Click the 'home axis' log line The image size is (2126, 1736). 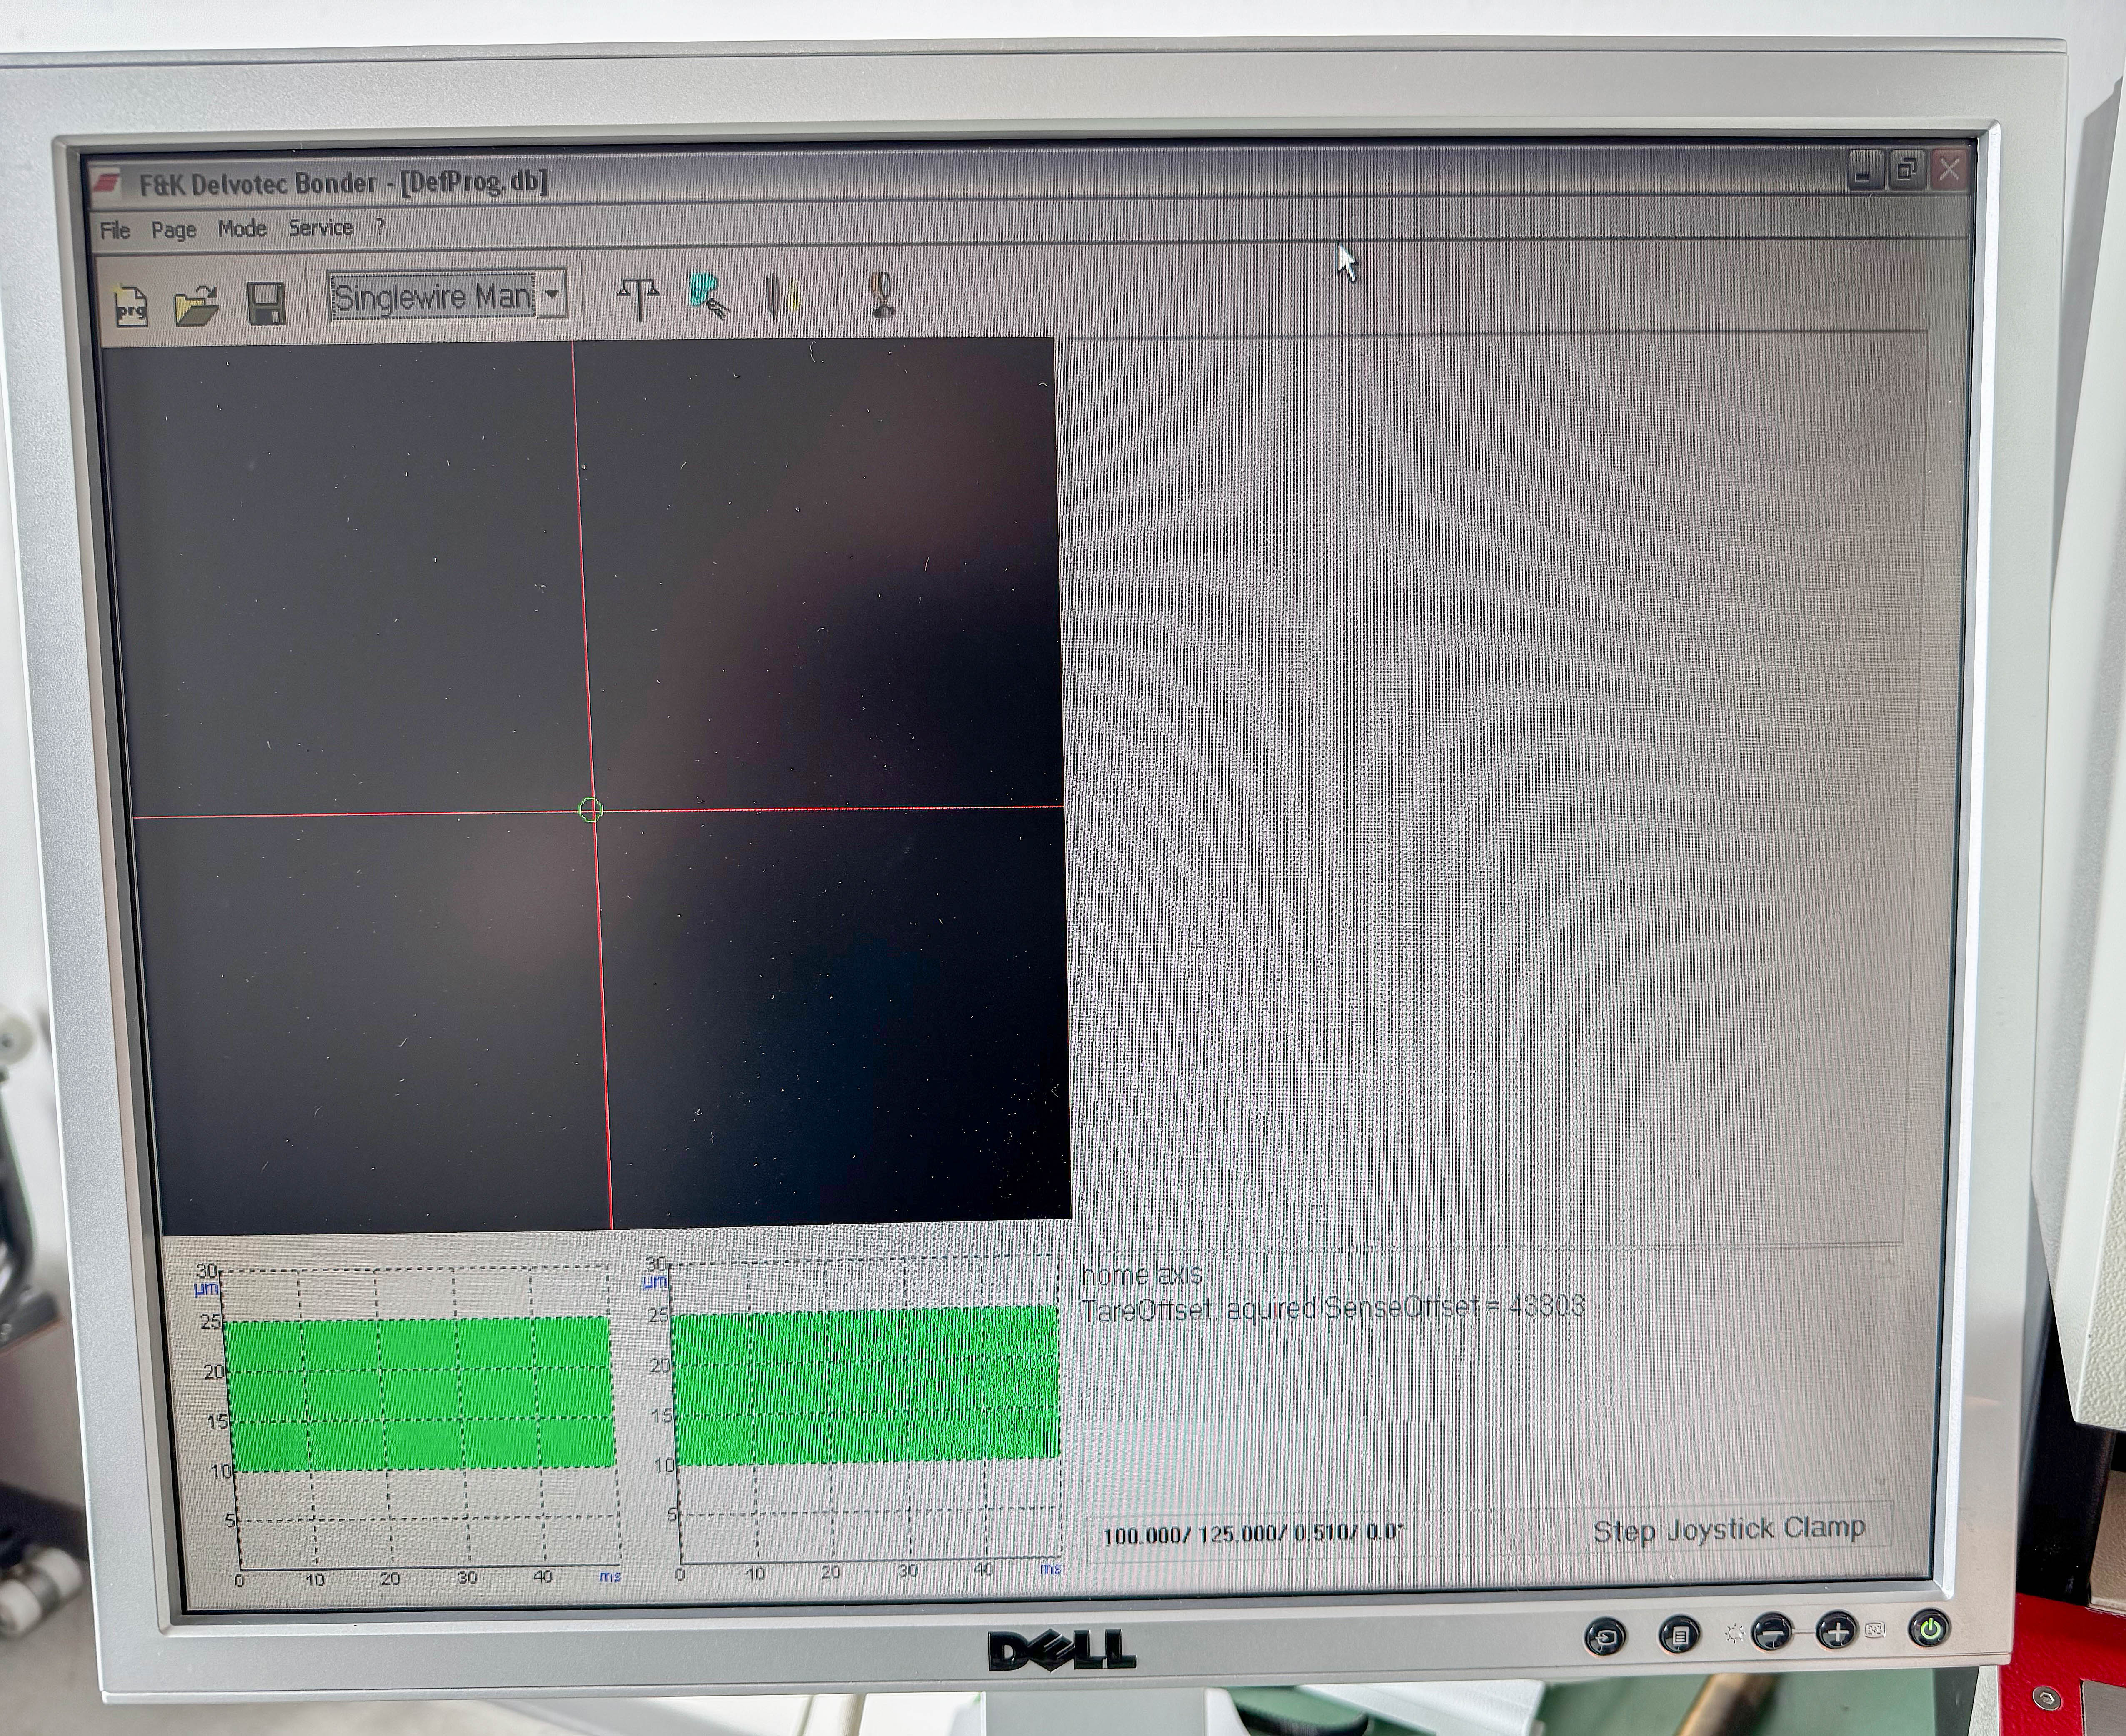tap(1141, 1275)
